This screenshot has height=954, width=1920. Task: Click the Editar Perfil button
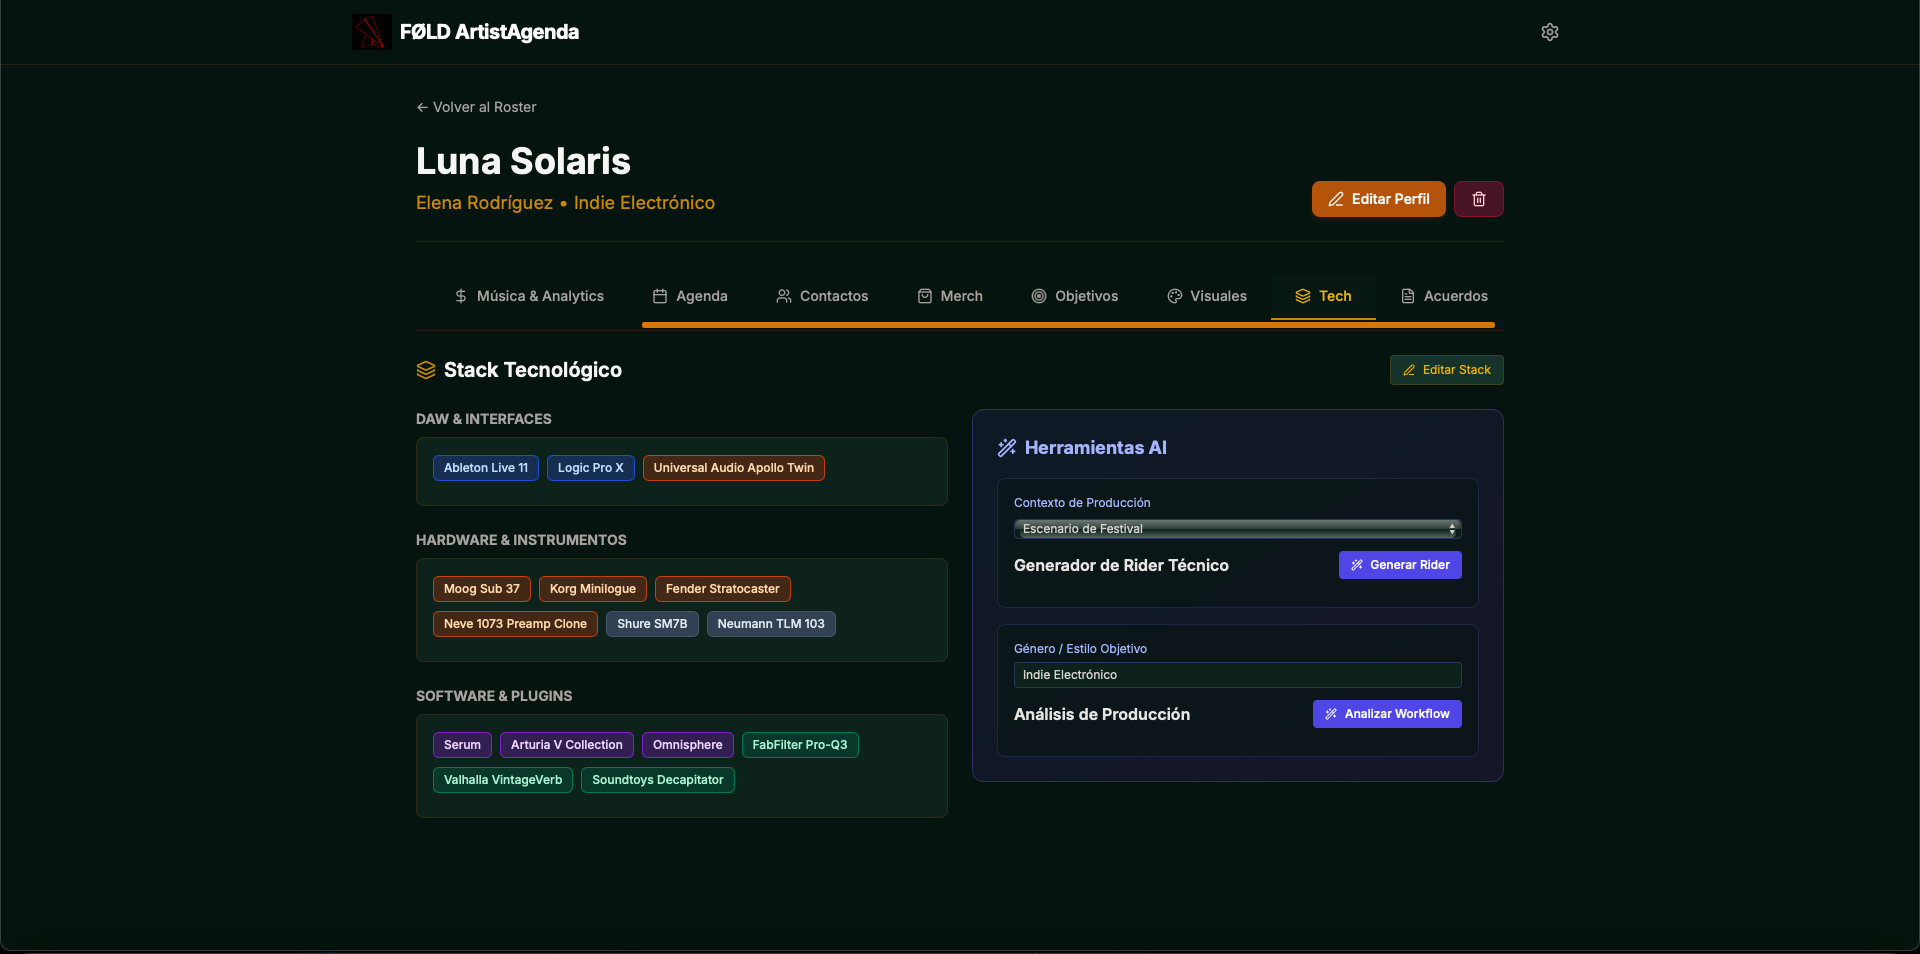click(x=1379, y=199)
